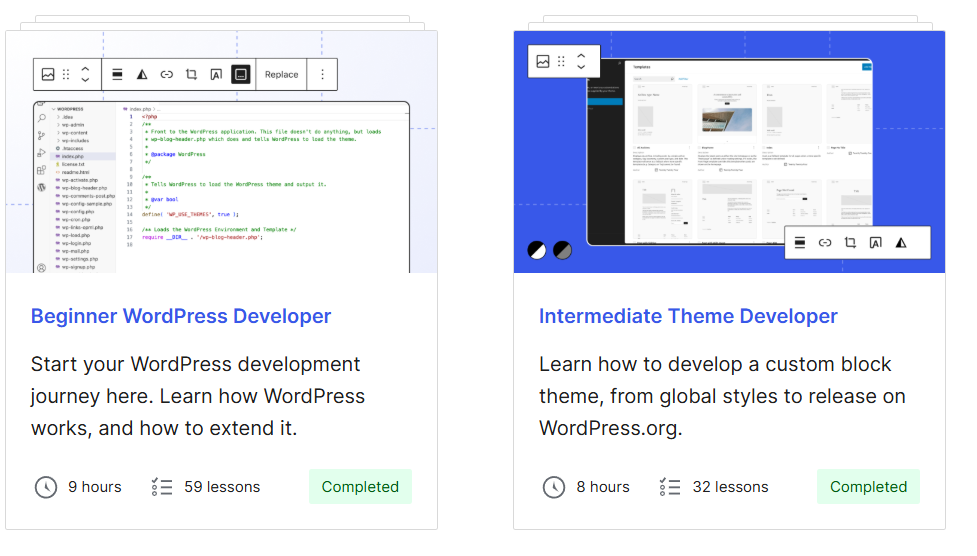Click the drag handle in Intermediate card toolbar
The width and height of the screenshot is (977, 556).
561,61
